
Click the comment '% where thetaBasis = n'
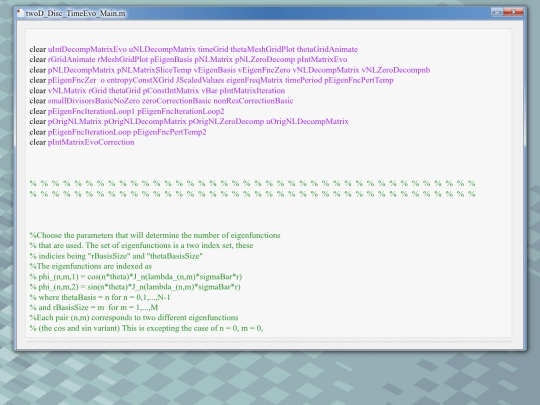(x=100, y=297)
